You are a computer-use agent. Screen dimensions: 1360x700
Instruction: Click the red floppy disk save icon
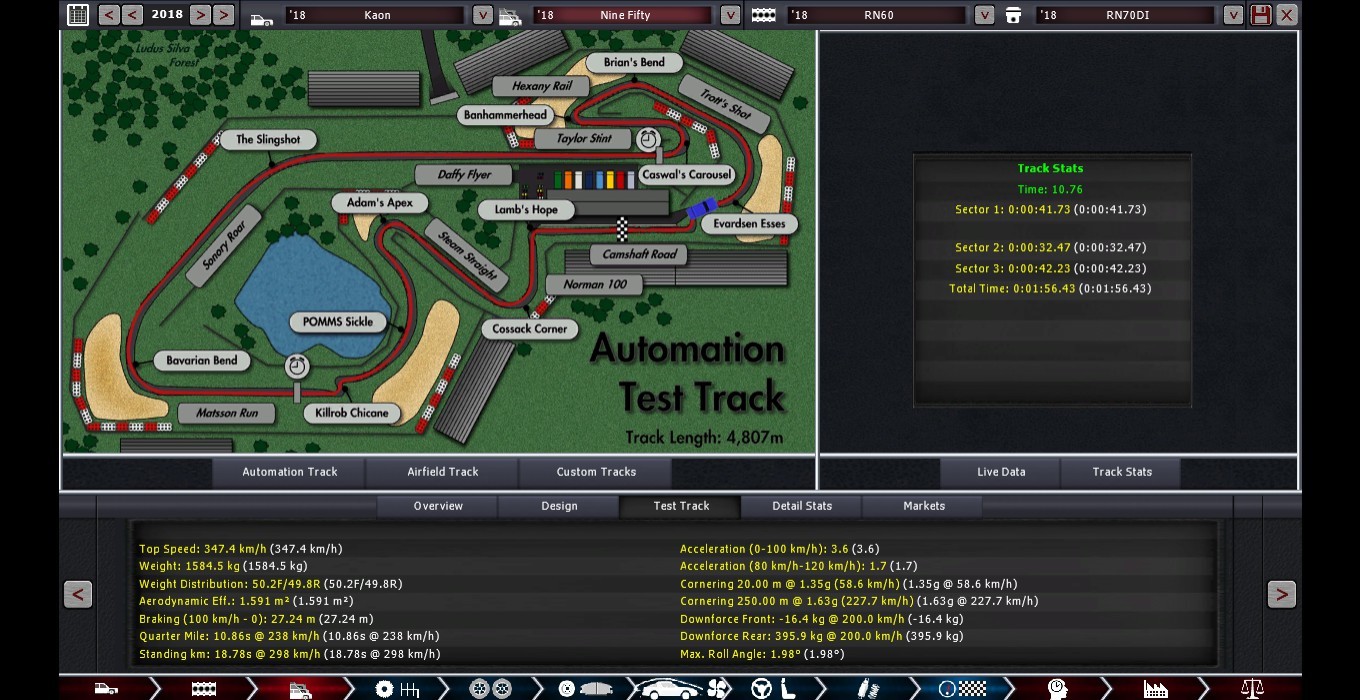point(1260,15)
